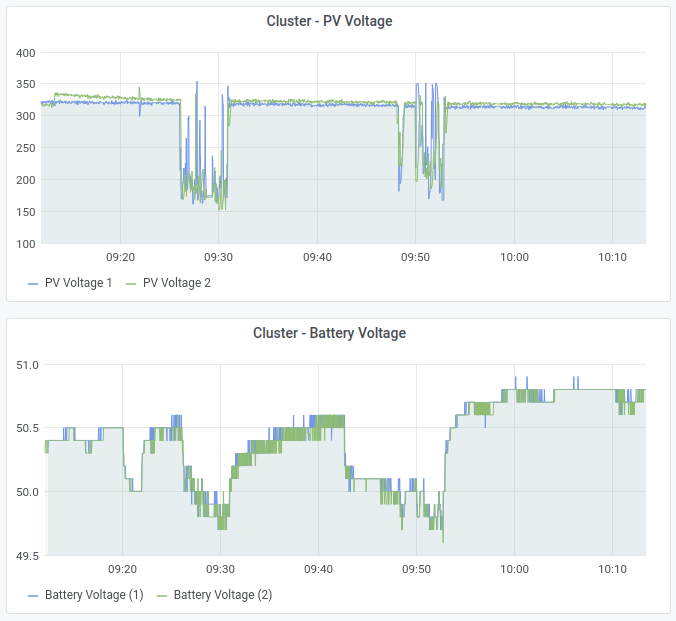Toggle the Battery Voltage (2) legend series
This screenshot has height=621, width=676.
point(223,595)
